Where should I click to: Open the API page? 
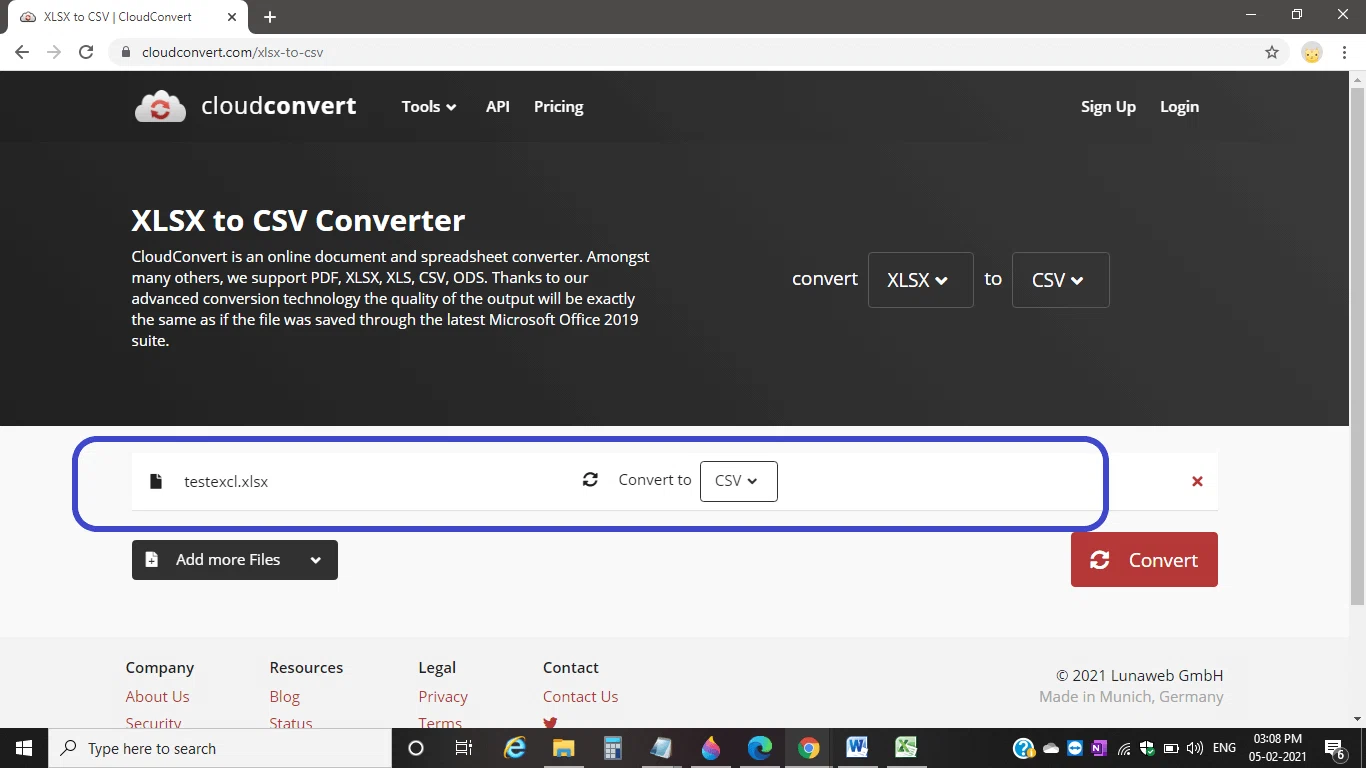tap(498, 107)
